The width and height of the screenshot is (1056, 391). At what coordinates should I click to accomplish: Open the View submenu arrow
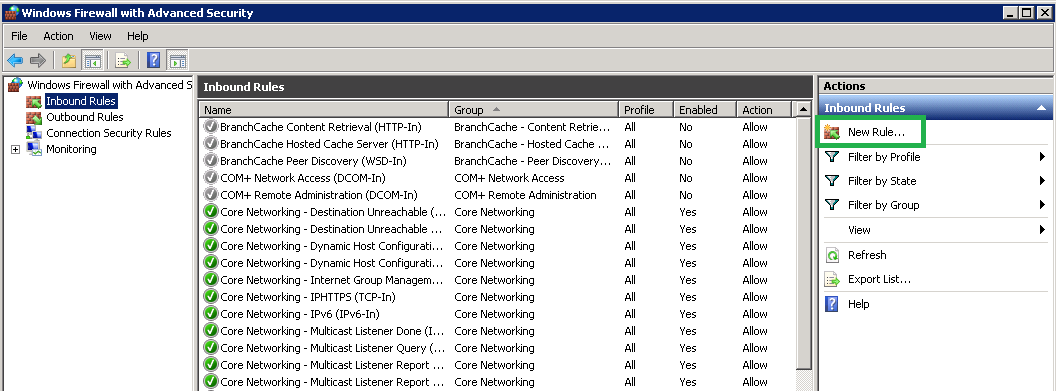pyautogui.click(x=1043, y=229)
